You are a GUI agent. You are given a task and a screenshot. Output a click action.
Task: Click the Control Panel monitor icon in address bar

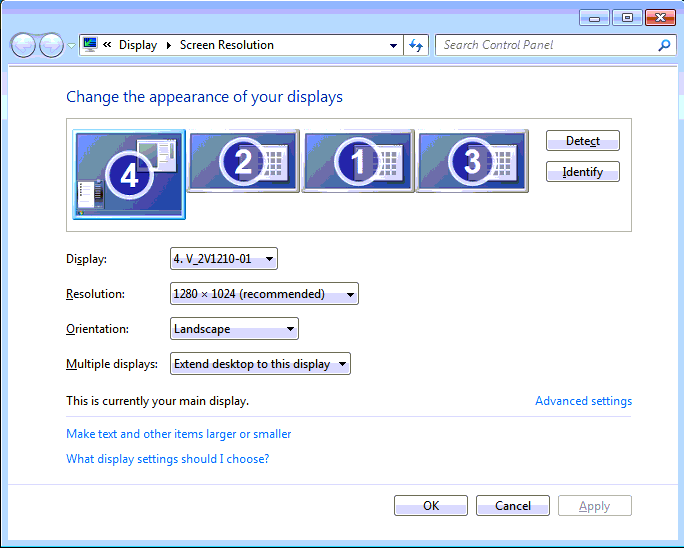[x=90, y=45]
